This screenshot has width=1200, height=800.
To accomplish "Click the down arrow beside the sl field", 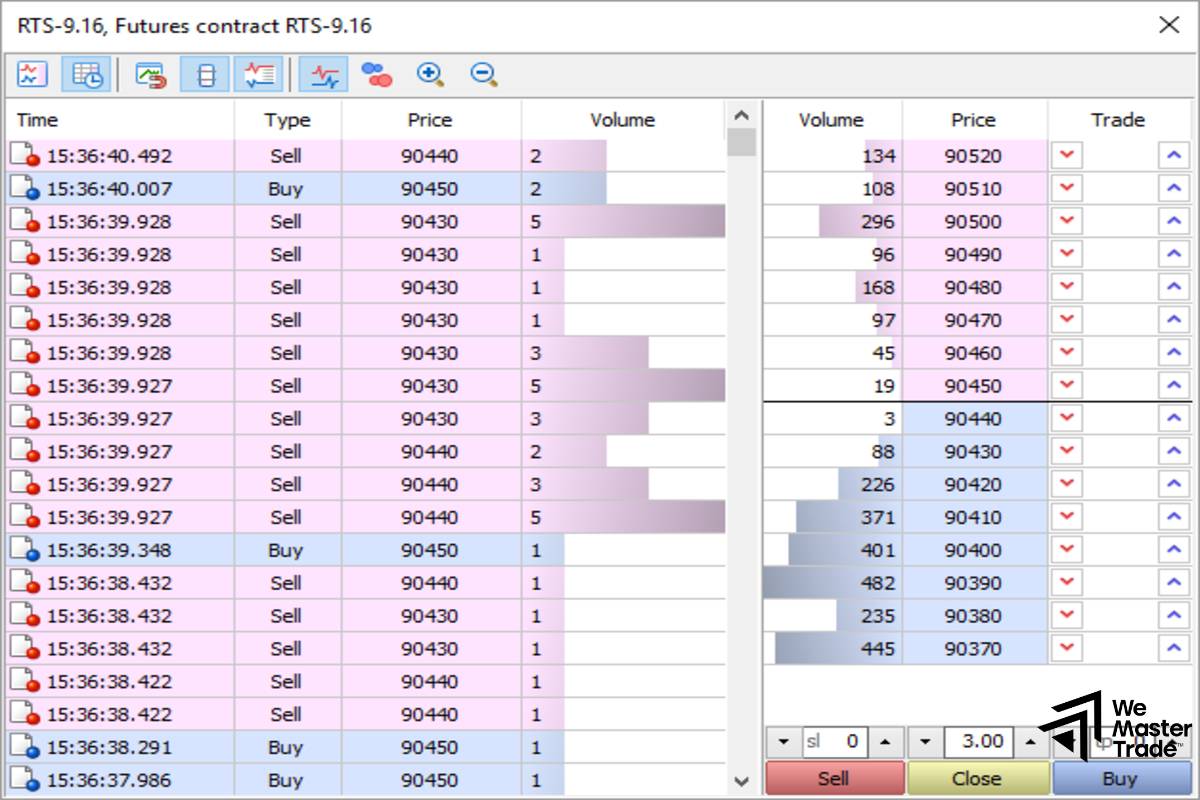I will pos(782,742).
